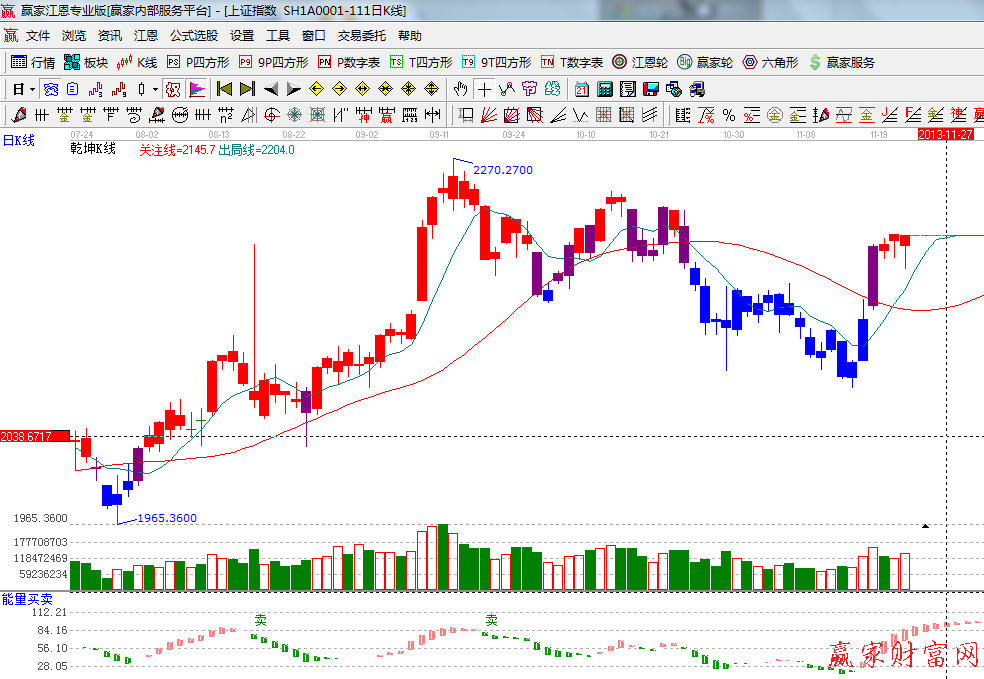Click the 日K线 chart label
Image resolution: width=984 pixels, height=679 pixels.
click(x=18, y=141)
